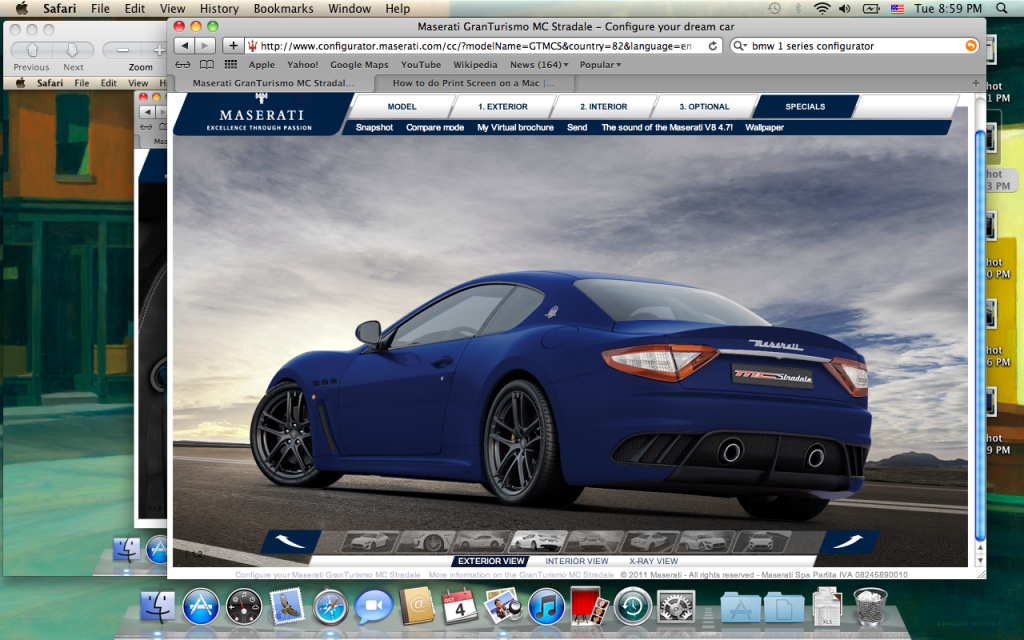
Task: Open the Wikipedia bookmark
Action: 475,65
